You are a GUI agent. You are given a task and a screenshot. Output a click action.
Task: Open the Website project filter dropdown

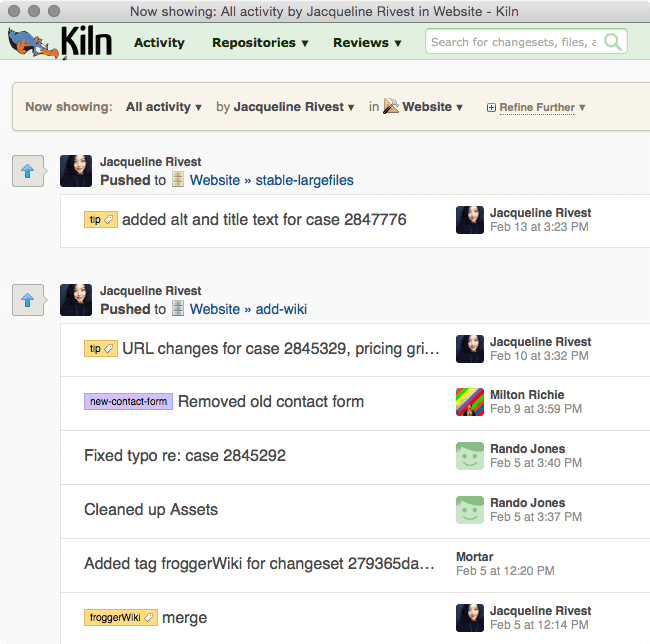click(x=422, y=107)
